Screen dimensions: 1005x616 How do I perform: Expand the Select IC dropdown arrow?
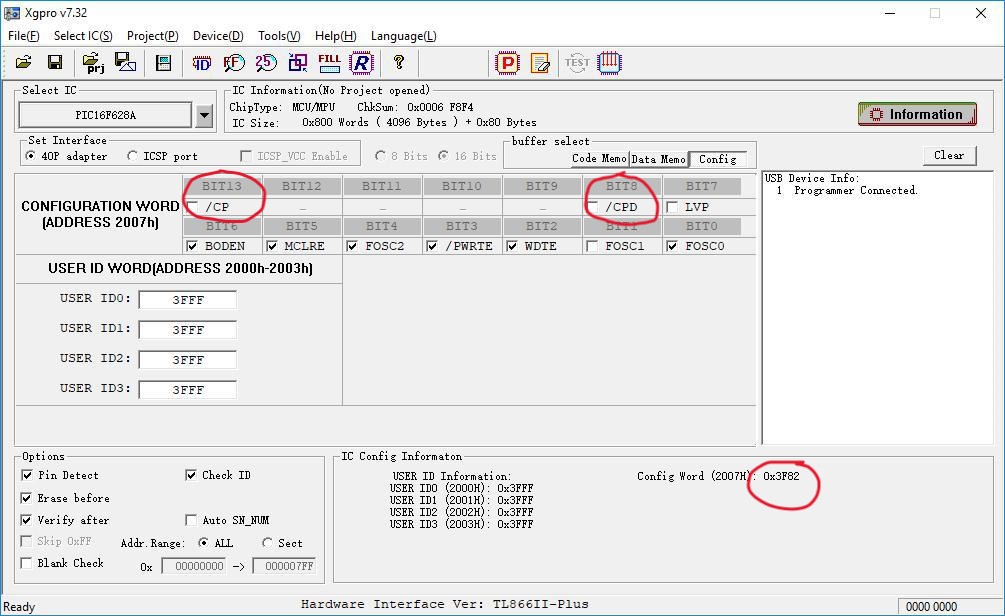point(204,115)
